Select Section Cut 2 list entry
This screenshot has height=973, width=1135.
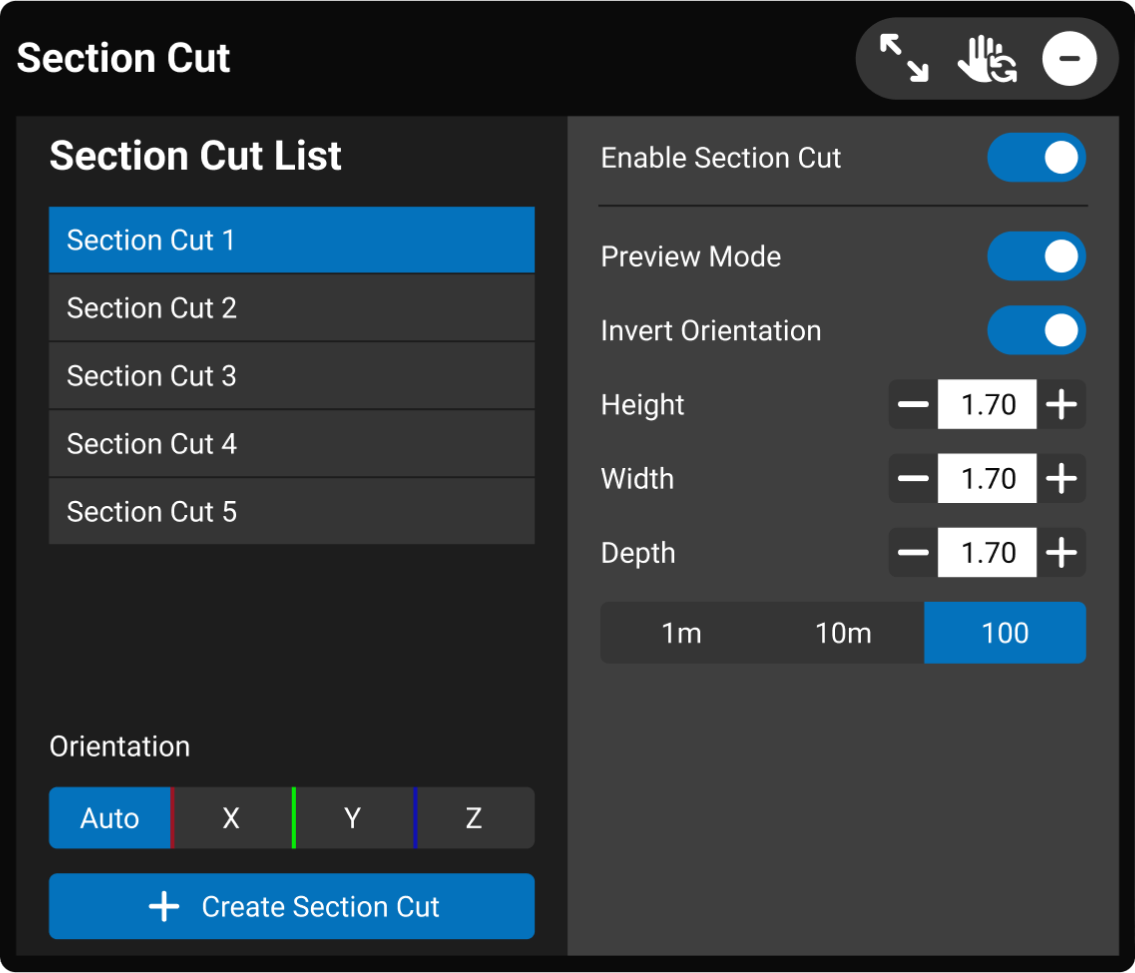pyautogui.click(x=291, y=308)
